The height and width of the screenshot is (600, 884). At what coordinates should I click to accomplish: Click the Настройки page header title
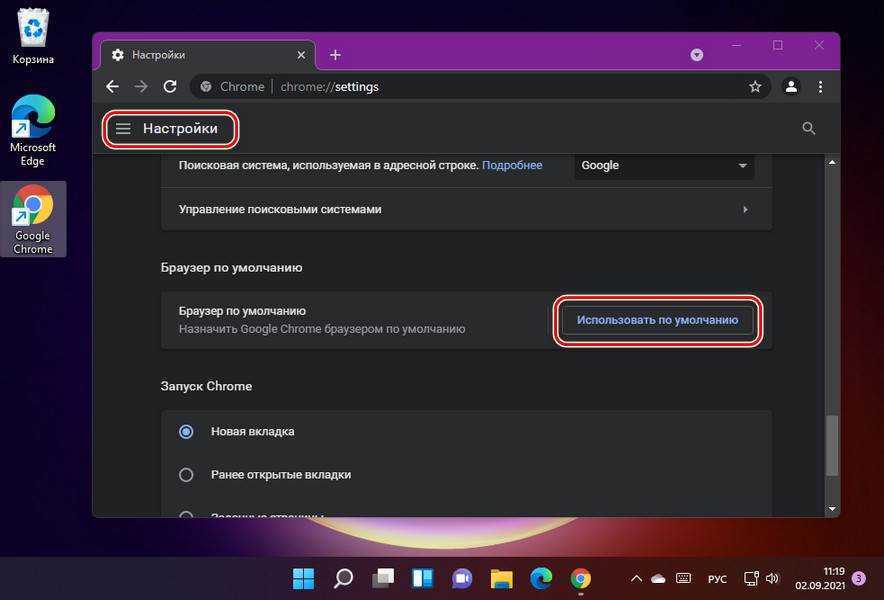point(180,129)
